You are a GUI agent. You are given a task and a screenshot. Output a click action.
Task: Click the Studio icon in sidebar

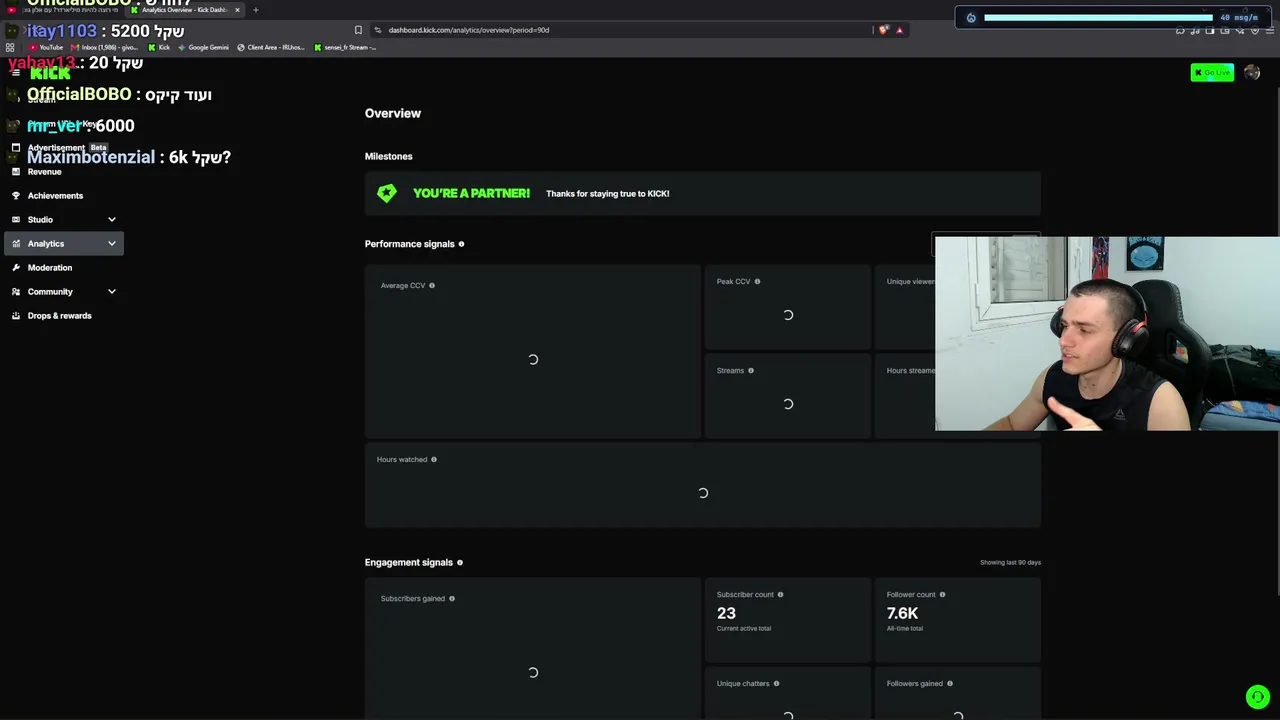[15, 220]
